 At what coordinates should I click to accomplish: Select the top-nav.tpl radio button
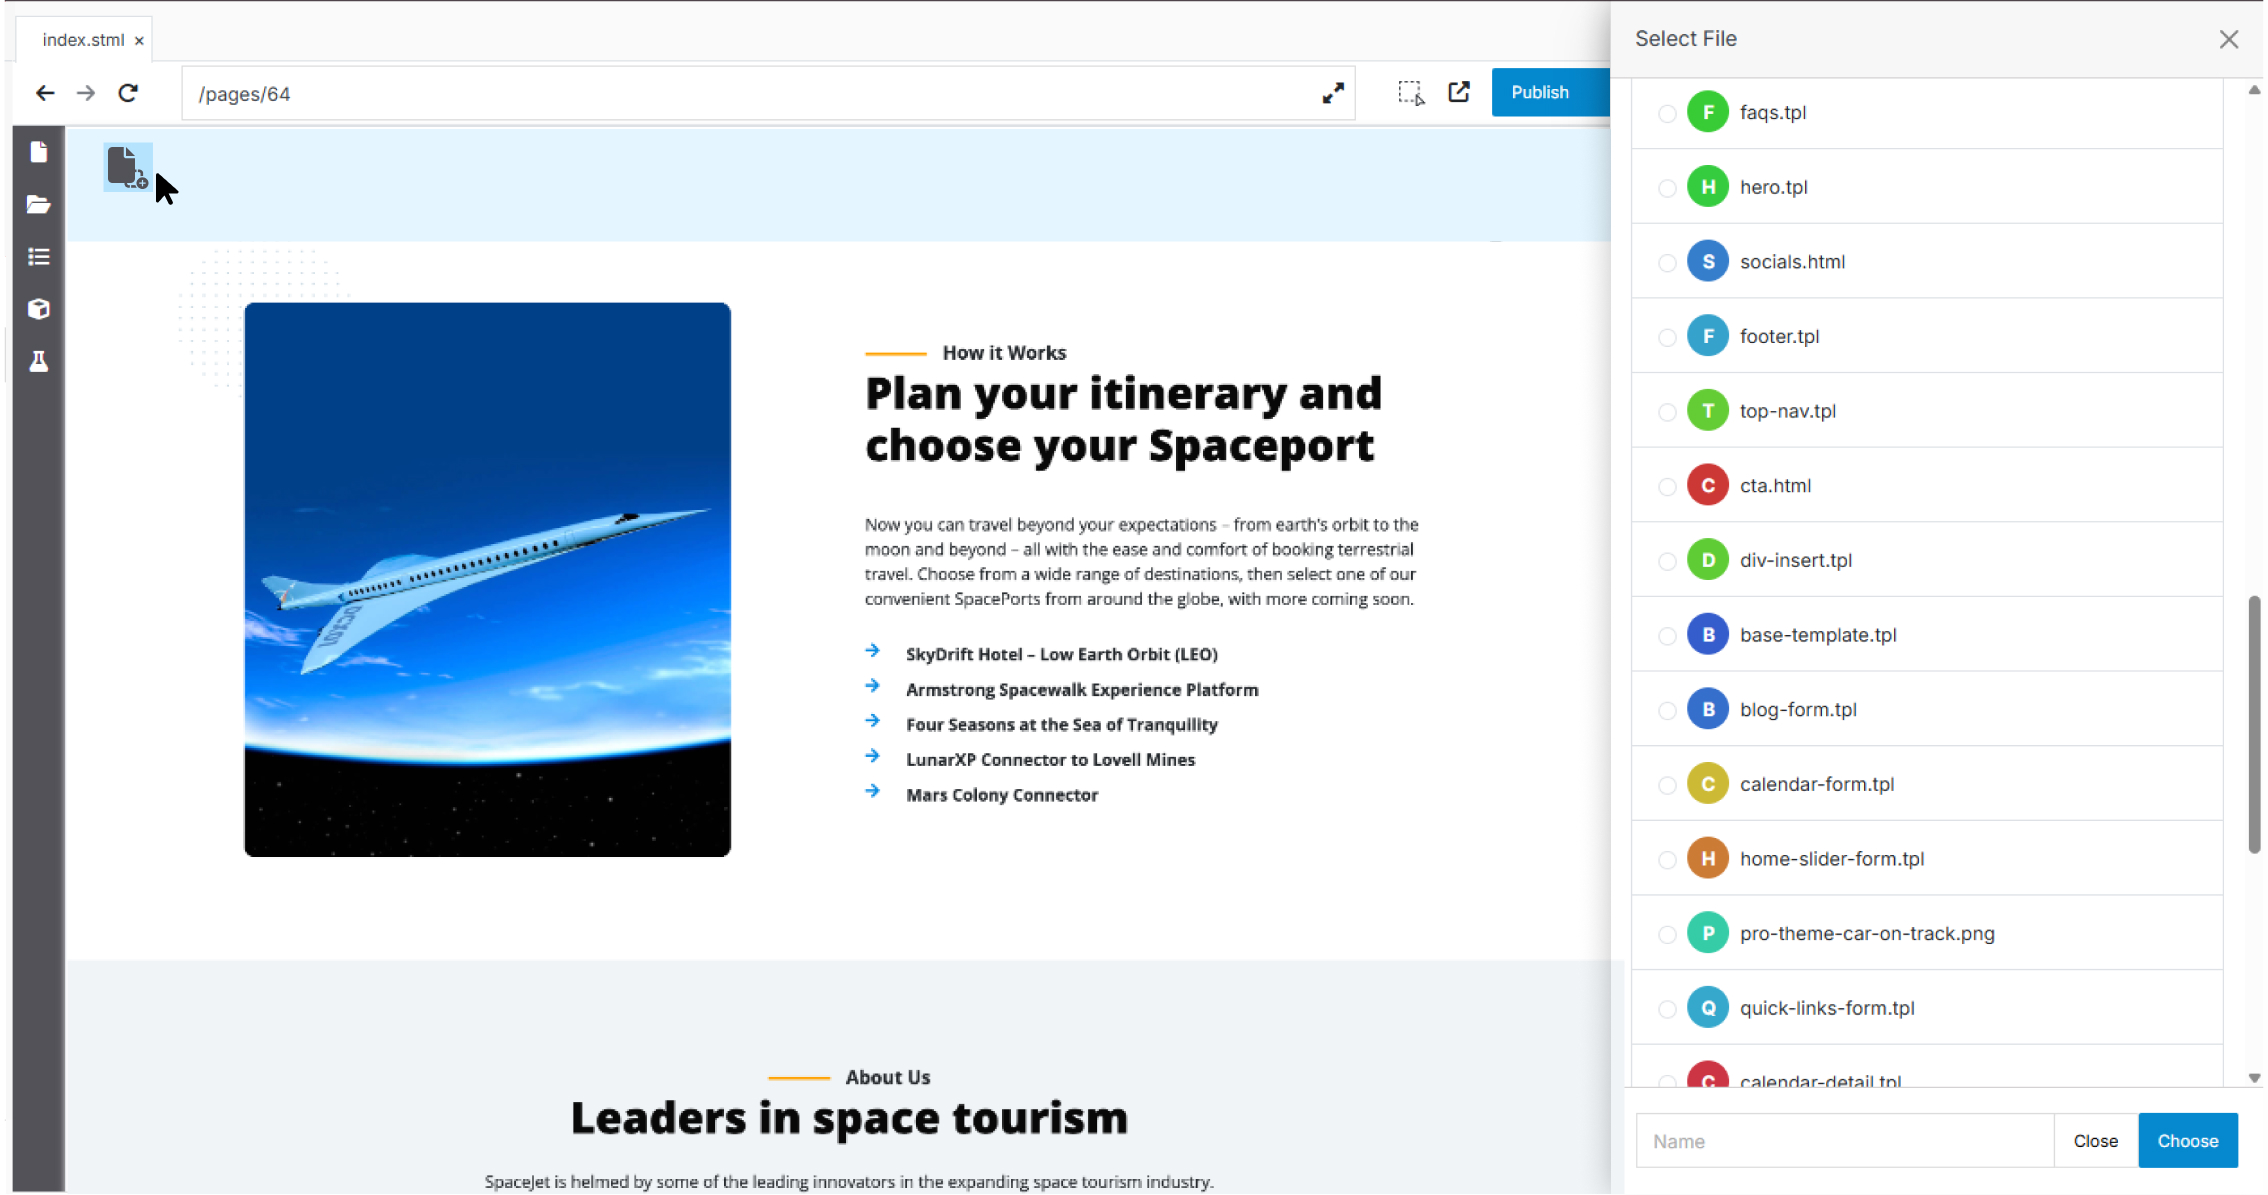tap(1667, 412)
